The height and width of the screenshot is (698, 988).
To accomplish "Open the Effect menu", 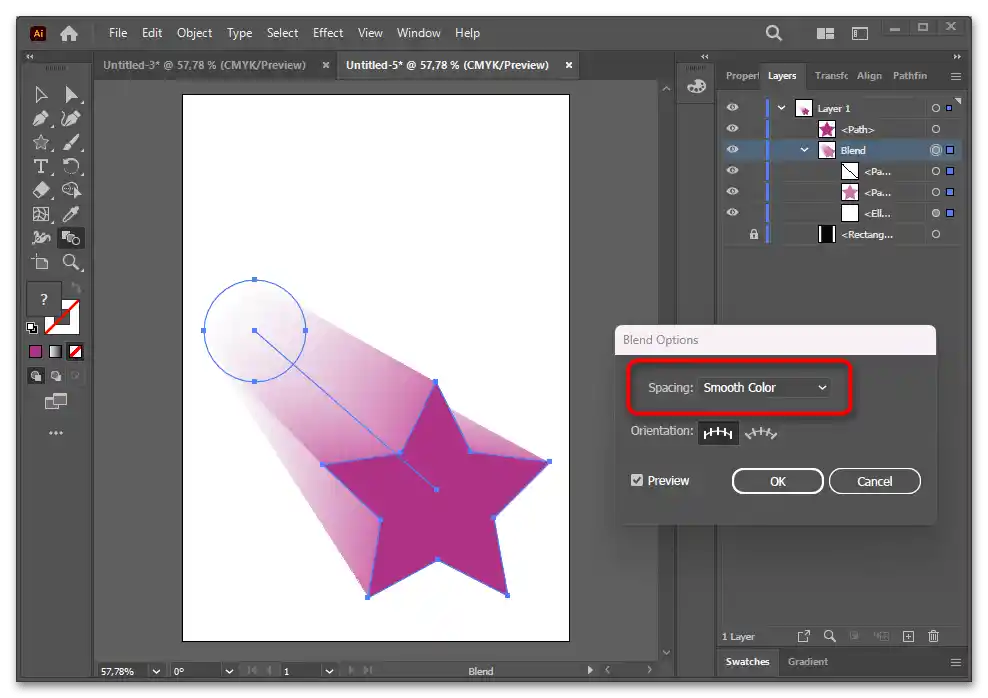I will (327, 33).
